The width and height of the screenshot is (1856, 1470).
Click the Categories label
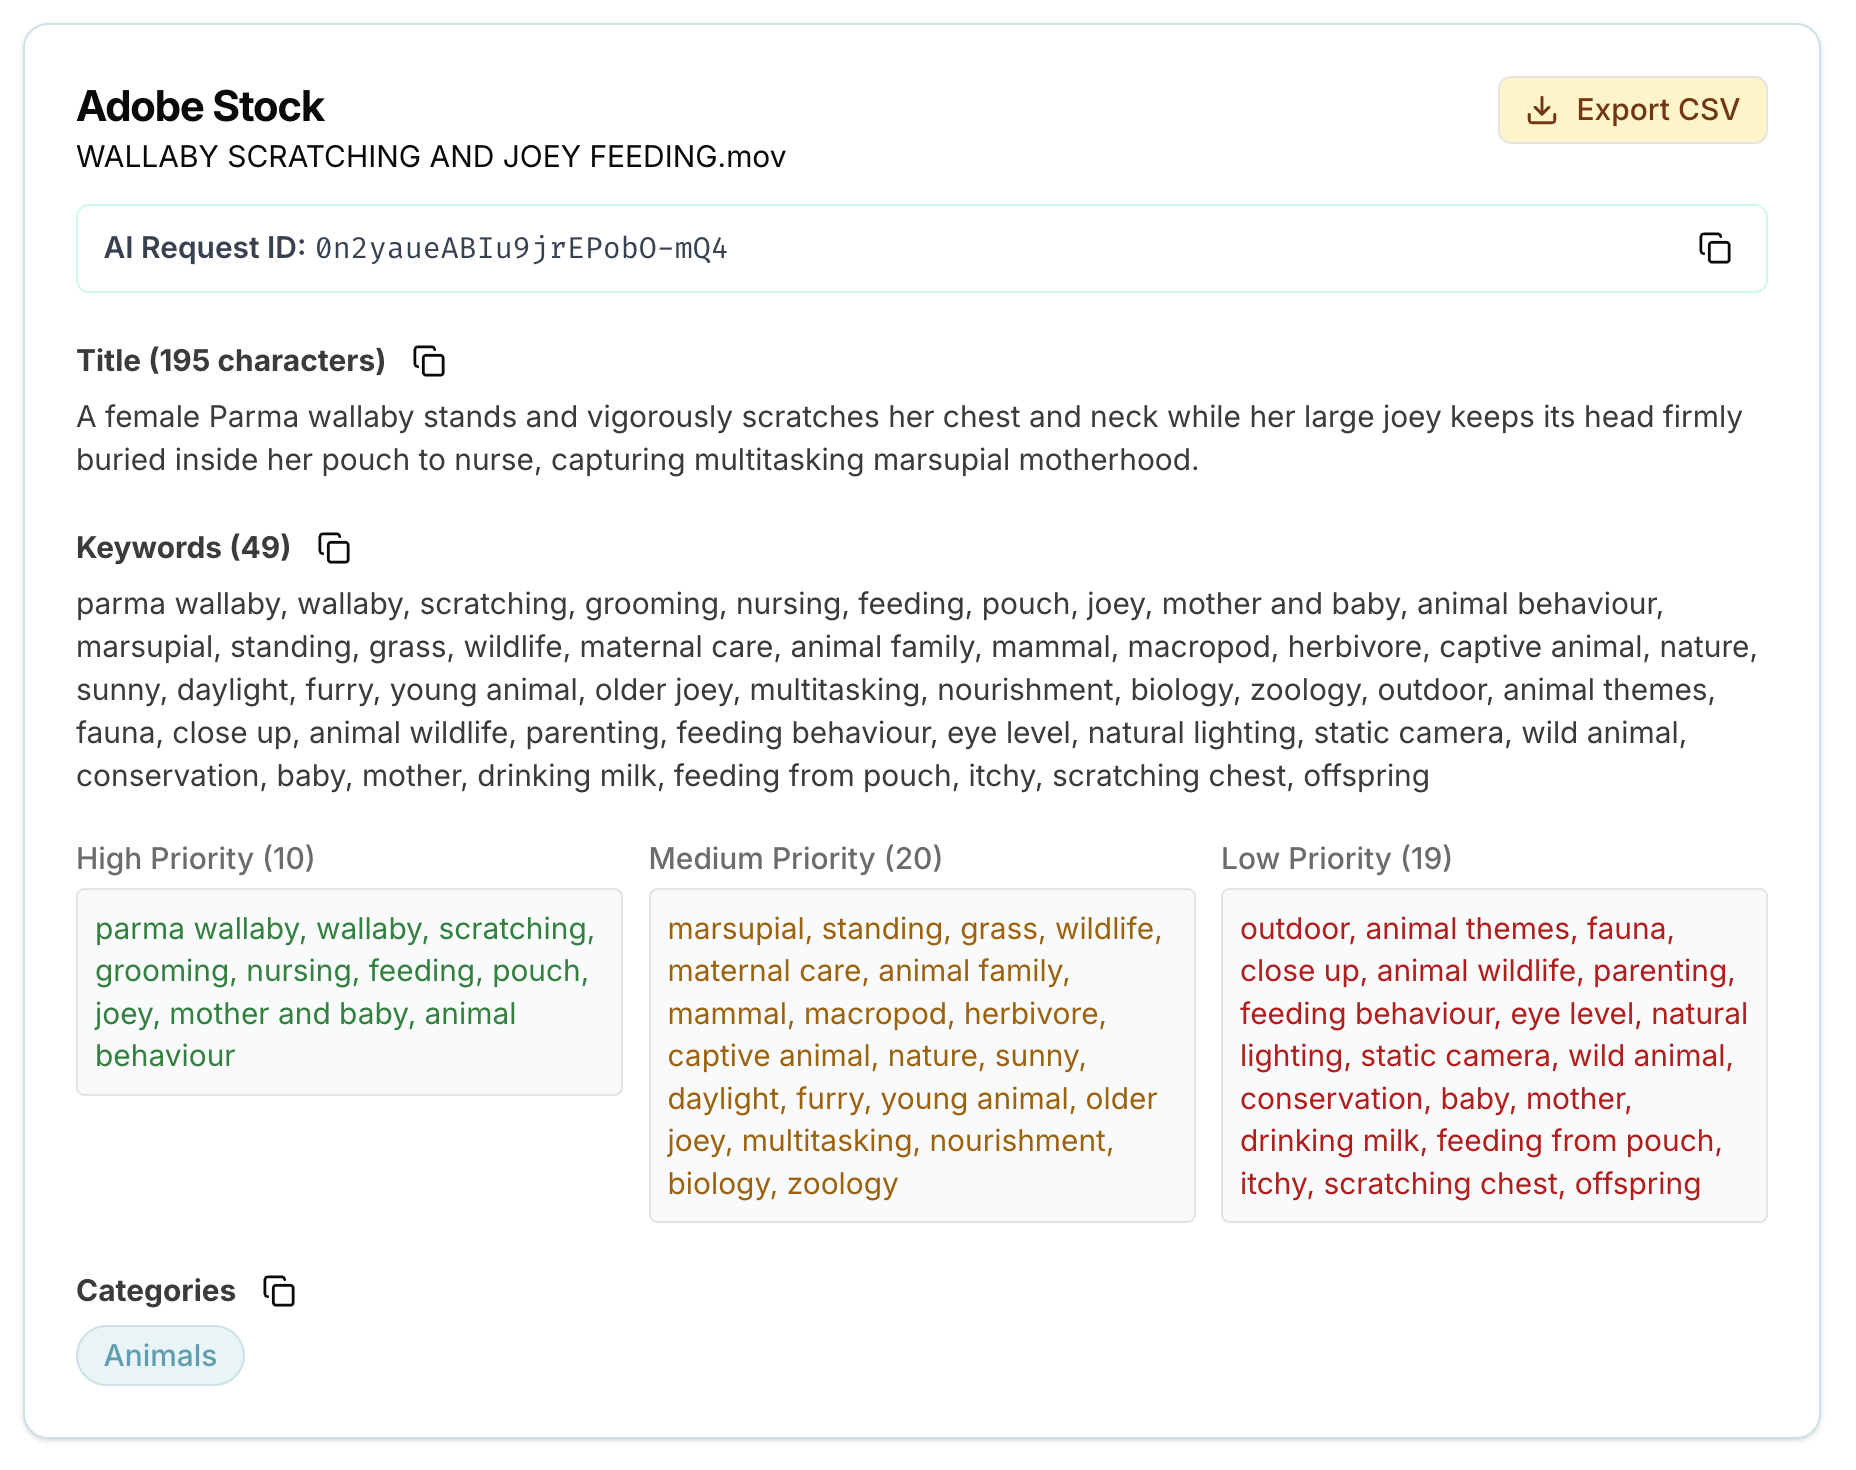coord(156,1291)
